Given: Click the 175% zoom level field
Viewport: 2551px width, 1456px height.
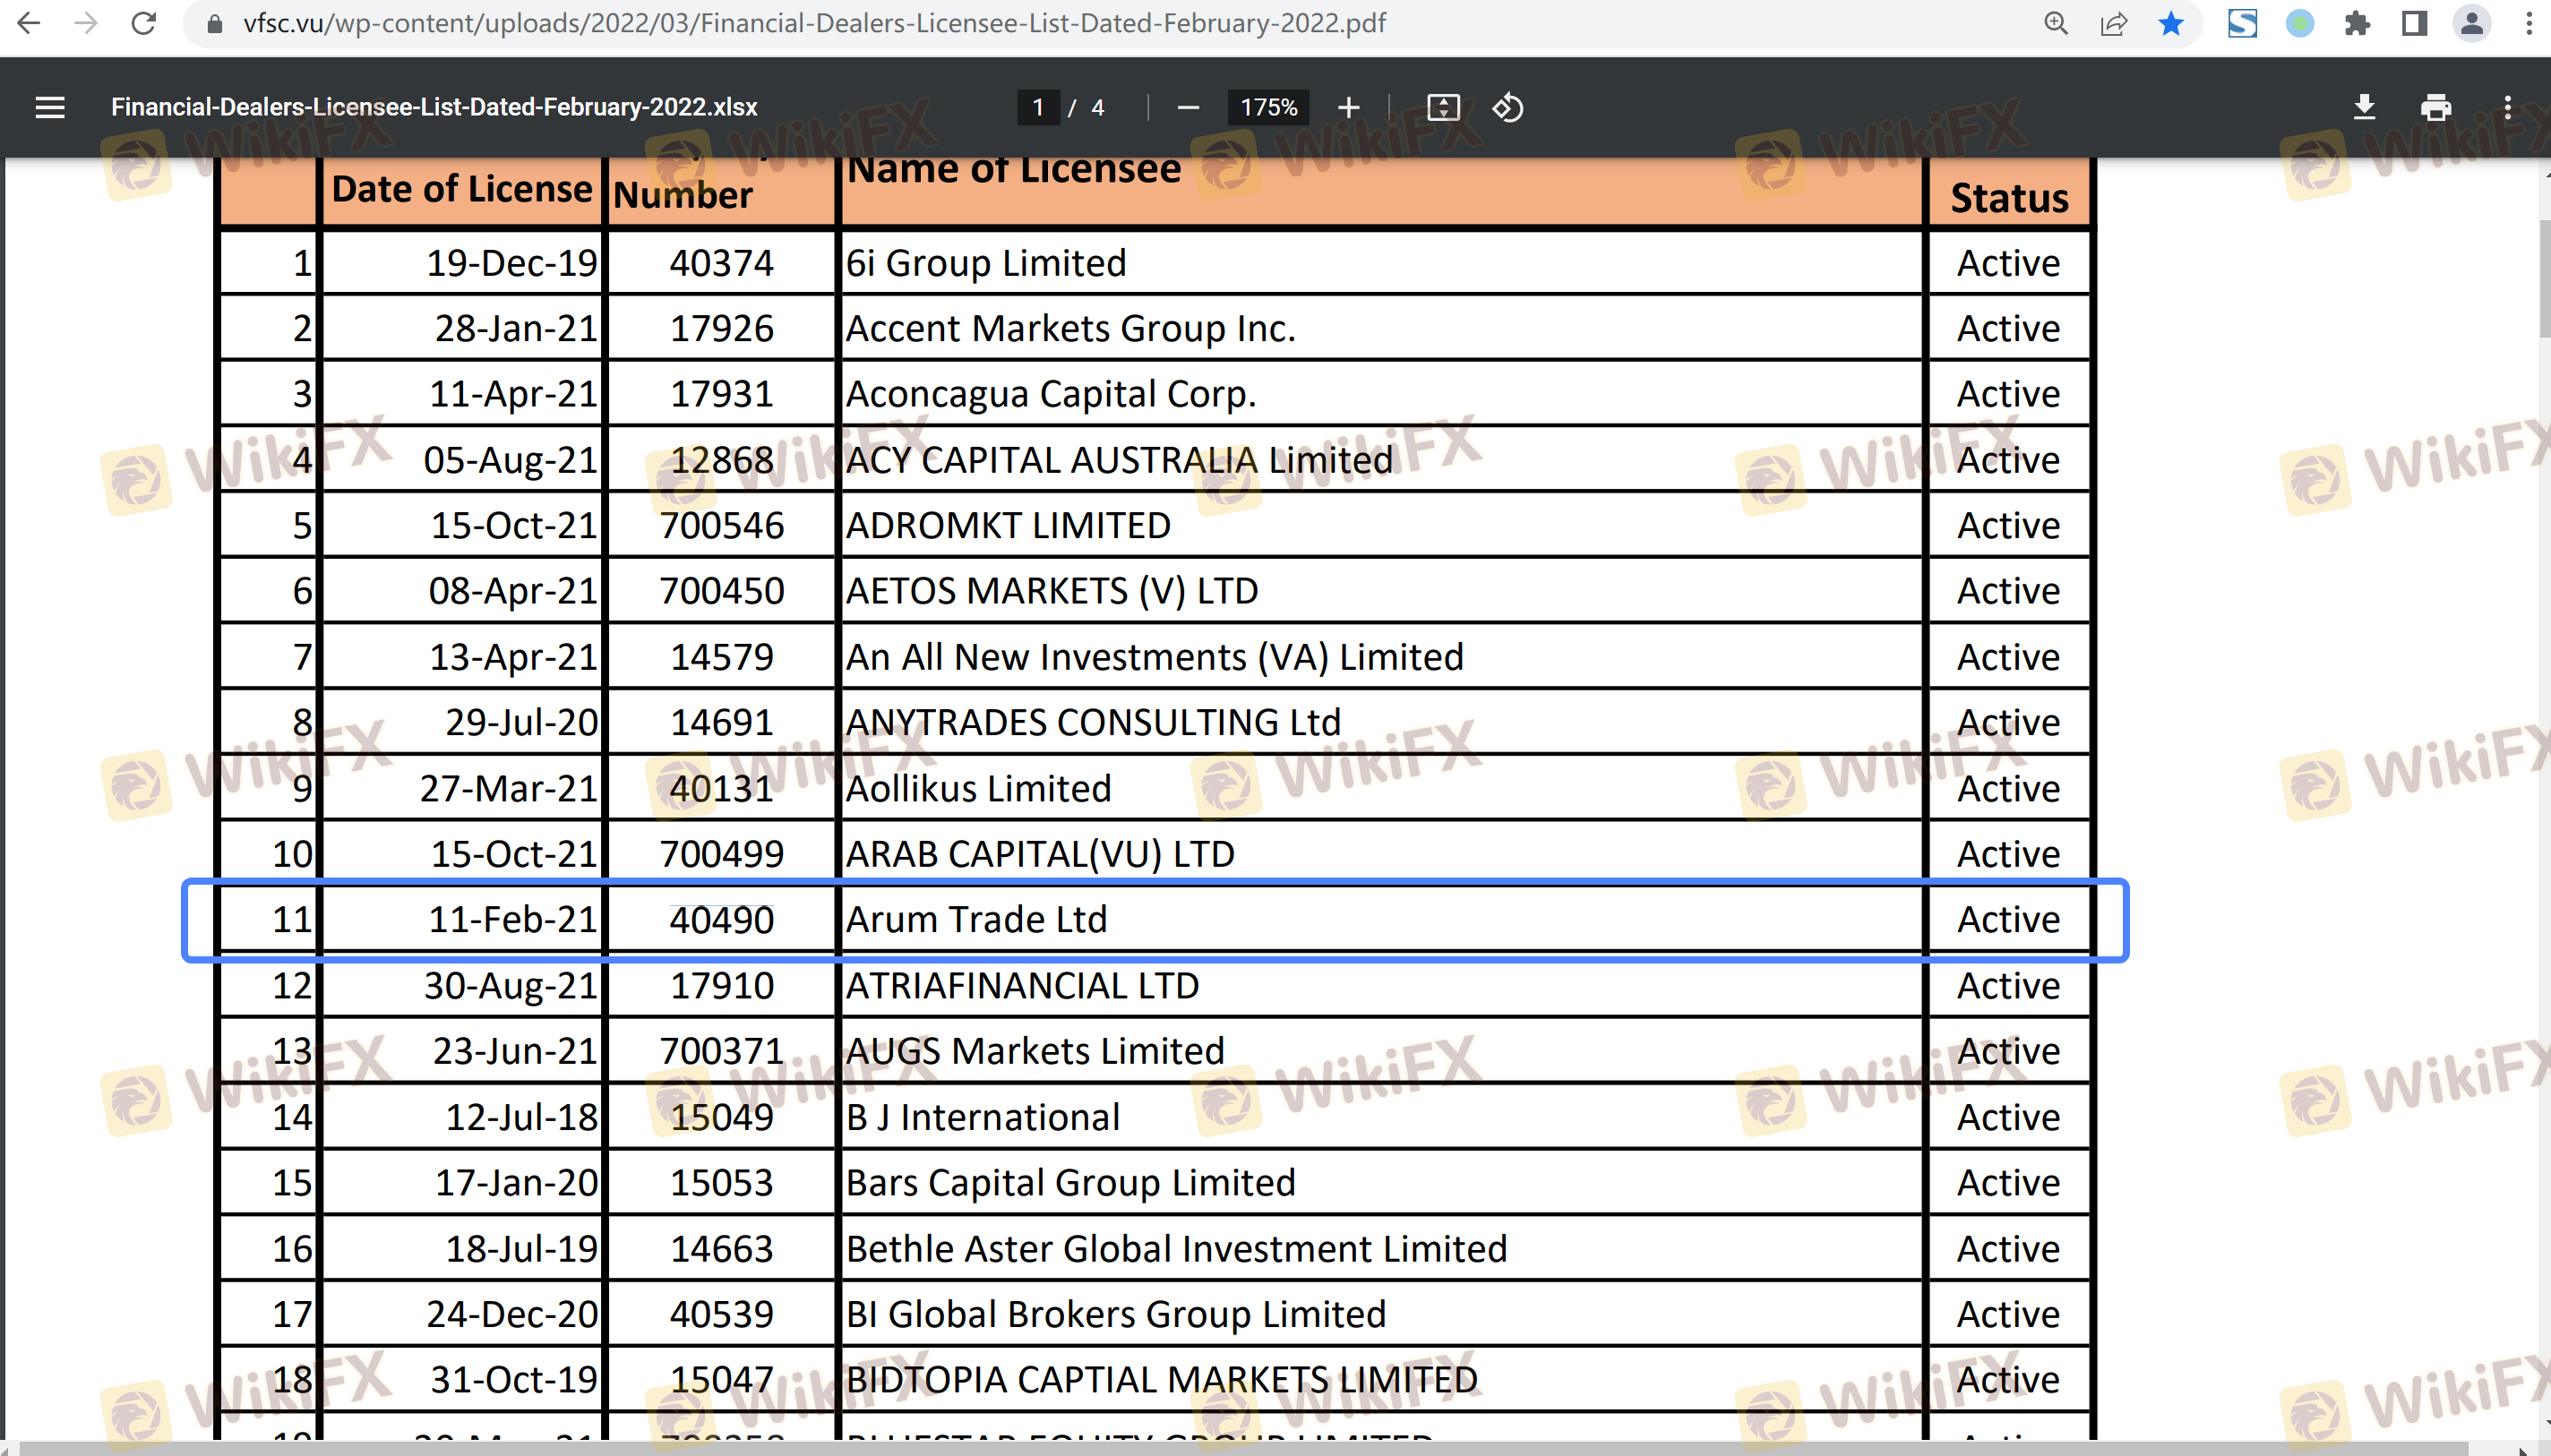Looking at the screenshot, I should [1268, 107].
